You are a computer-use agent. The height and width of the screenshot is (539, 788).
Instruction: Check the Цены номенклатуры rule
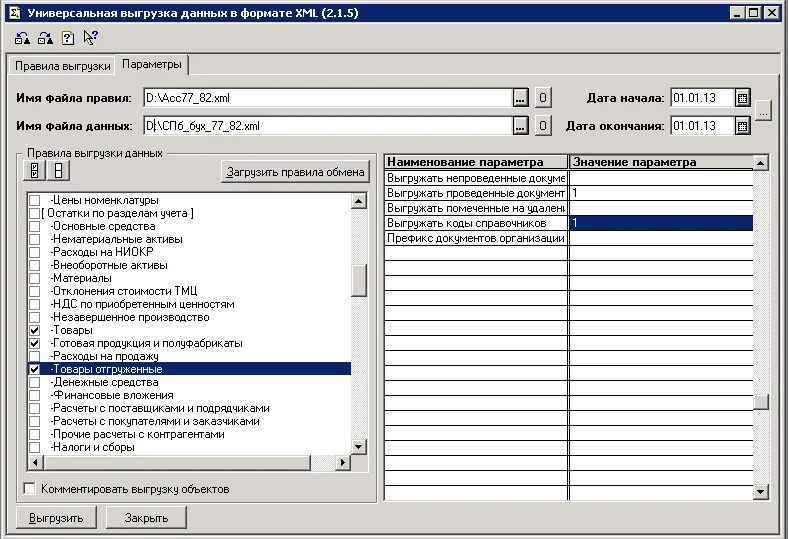pyautogui.click(x=34, y=200)
